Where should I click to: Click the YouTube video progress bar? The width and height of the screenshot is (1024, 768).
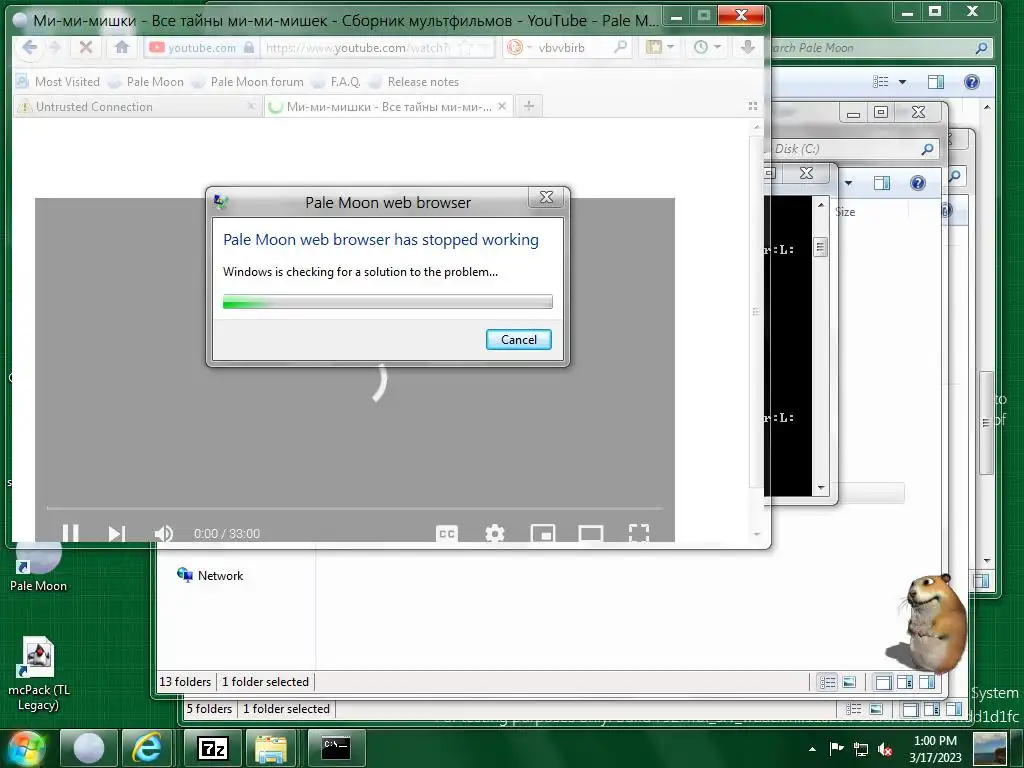pyautogui.click(x=355, y=508)
